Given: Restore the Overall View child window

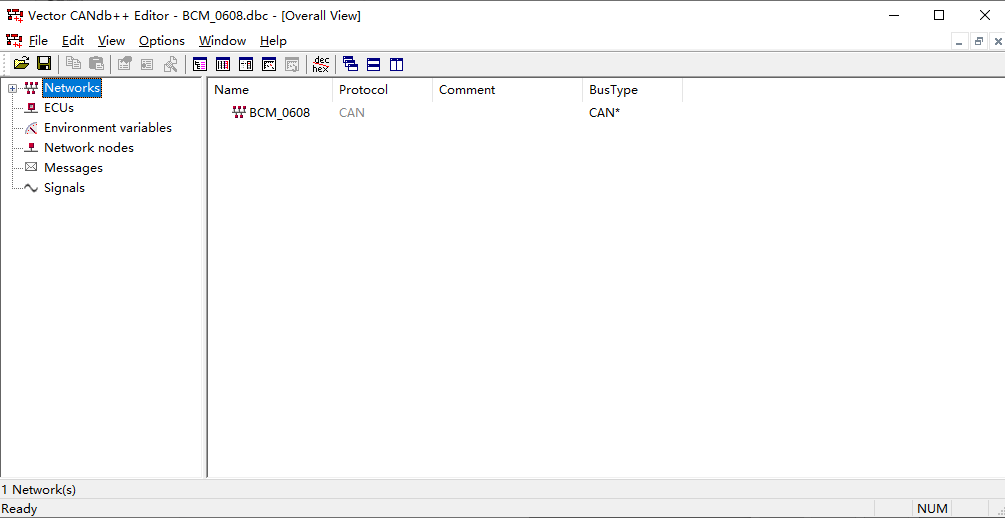Looking at the screenshot, I should click(x=979, y=42).
